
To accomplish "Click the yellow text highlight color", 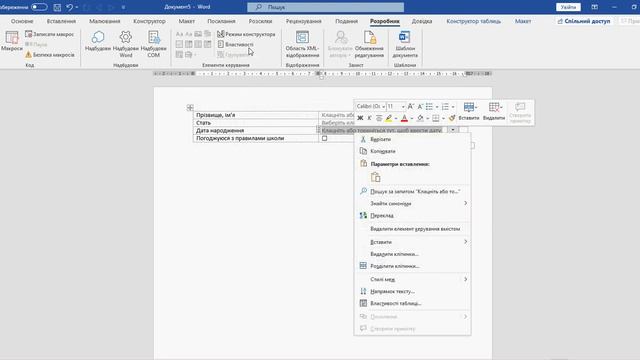I will coord(389,118).
